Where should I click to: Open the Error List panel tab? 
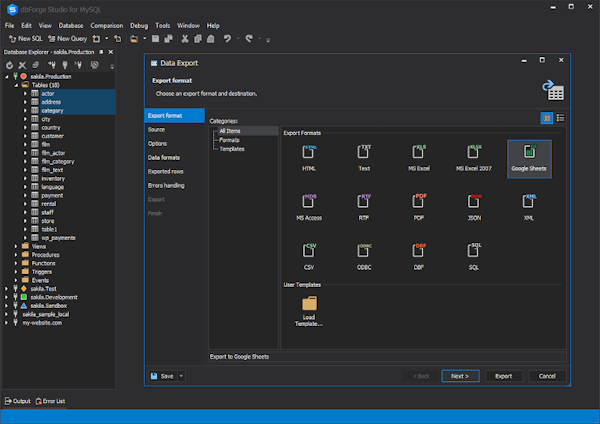pyautogui.click(x=51, y=401)
